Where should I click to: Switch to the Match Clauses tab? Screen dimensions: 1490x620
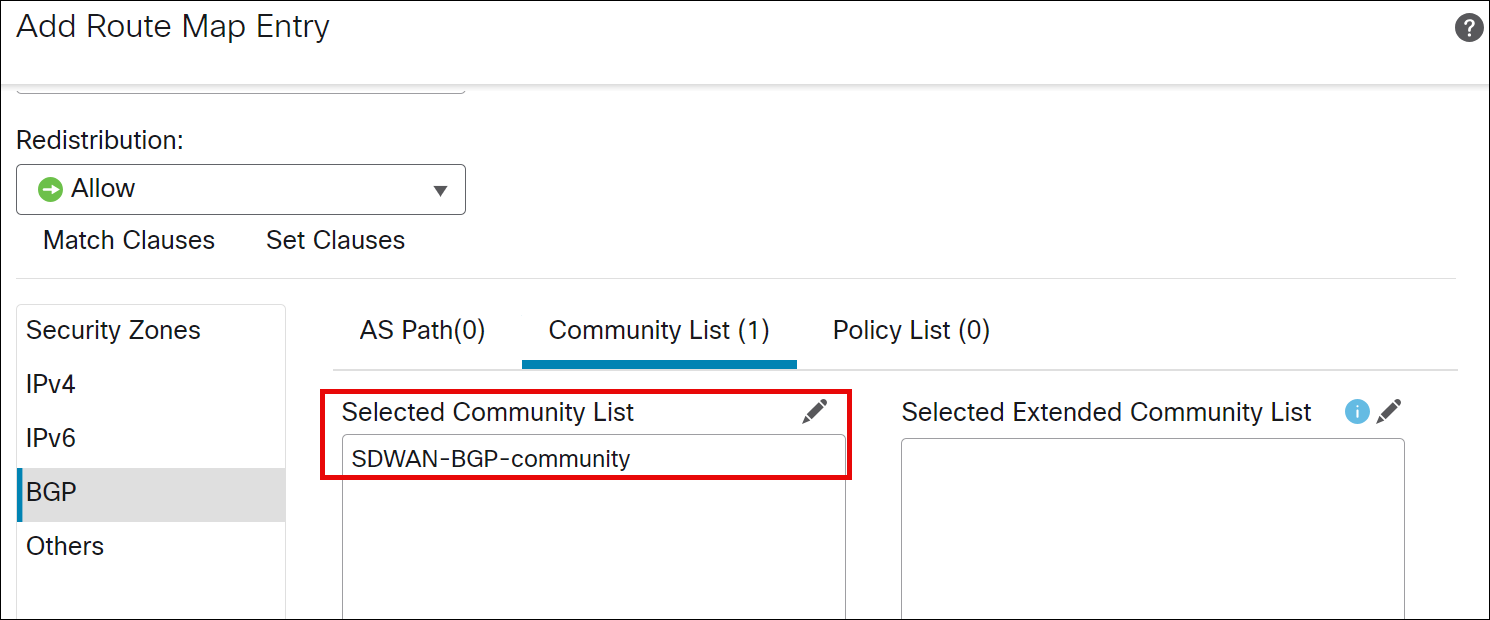click(x=129, y=240)
